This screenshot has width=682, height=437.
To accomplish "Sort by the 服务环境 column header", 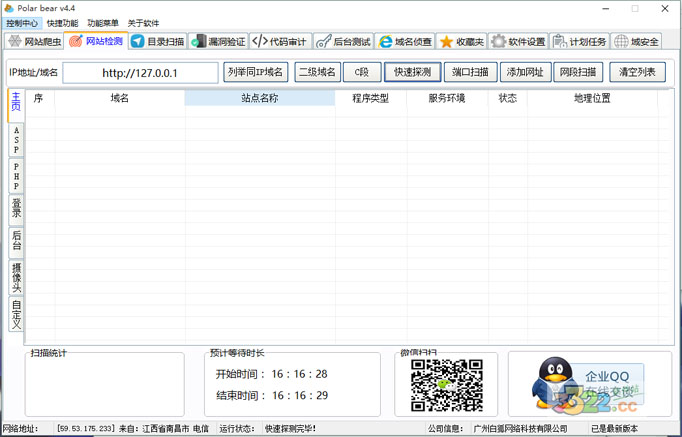I will tap(447, 98).
